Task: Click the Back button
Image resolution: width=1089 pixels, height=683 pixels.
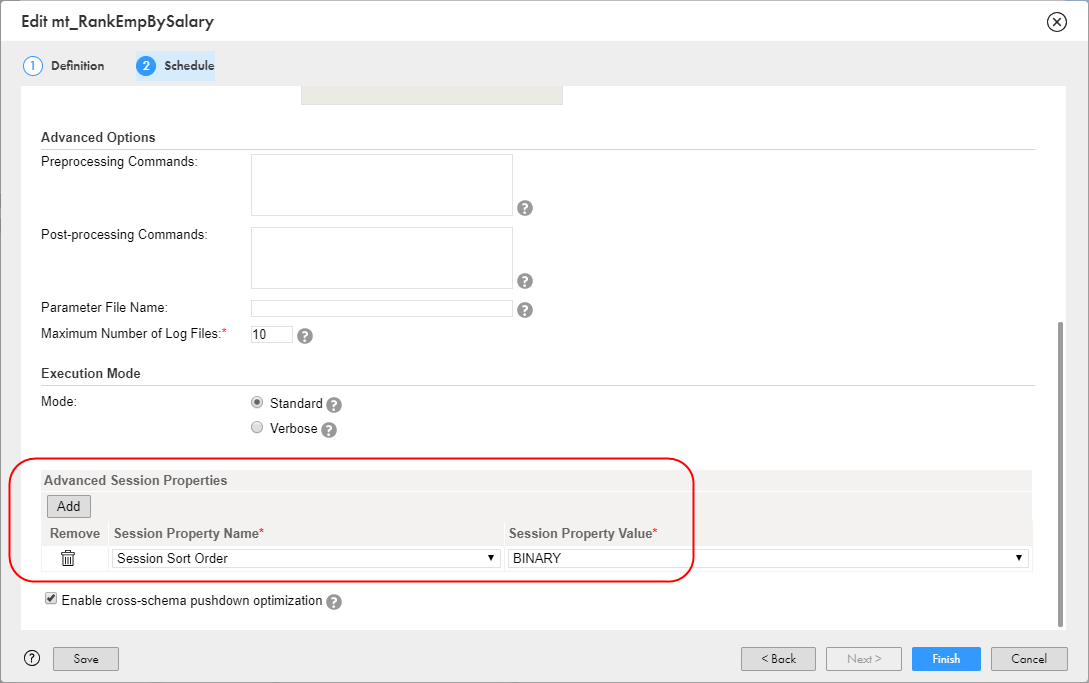Action: 779,659
